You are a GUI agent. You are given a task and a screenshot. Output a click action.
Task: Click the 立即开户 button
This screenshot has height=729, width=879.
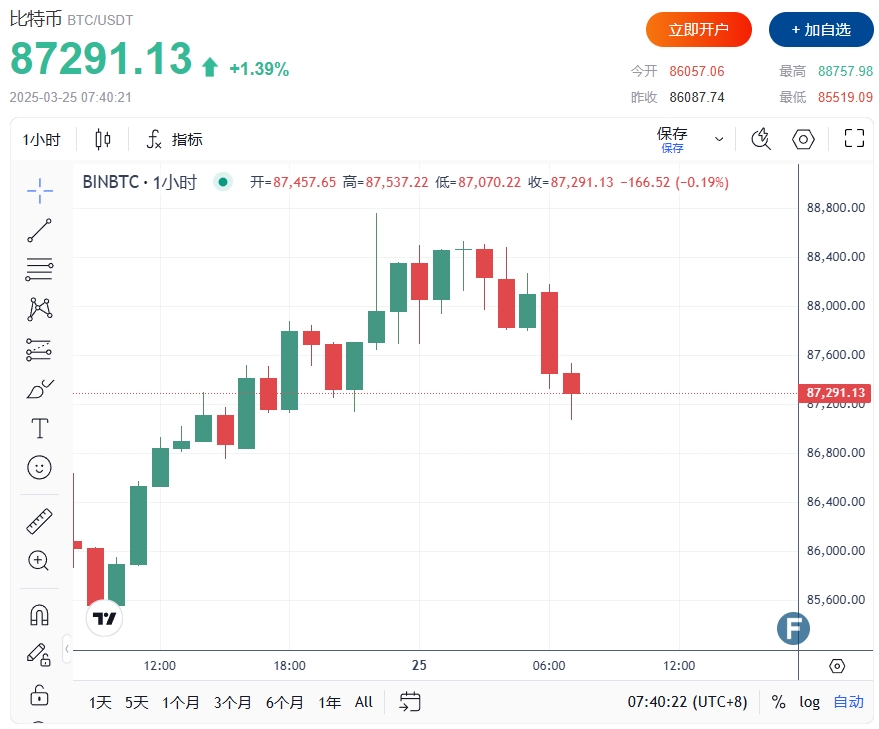click(x=698, y=30)
